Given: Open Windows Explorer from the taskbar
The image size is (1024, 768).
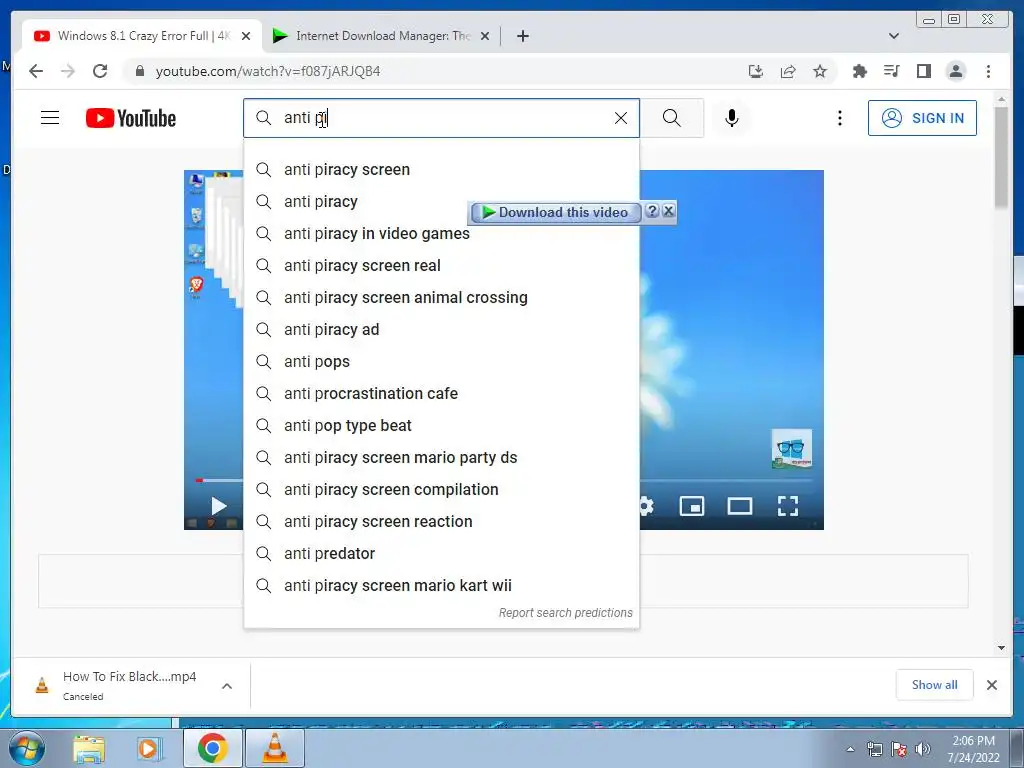Looking at the screenshot, I should [89, 749].
